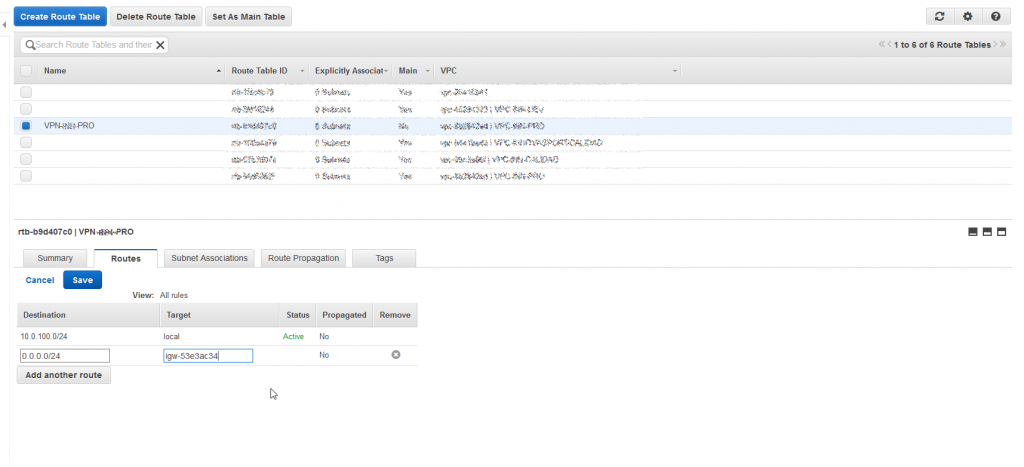The height and width of the screenshot is (467, 1024).
Task: Save the edited routes
Action: tap(82, 280)
